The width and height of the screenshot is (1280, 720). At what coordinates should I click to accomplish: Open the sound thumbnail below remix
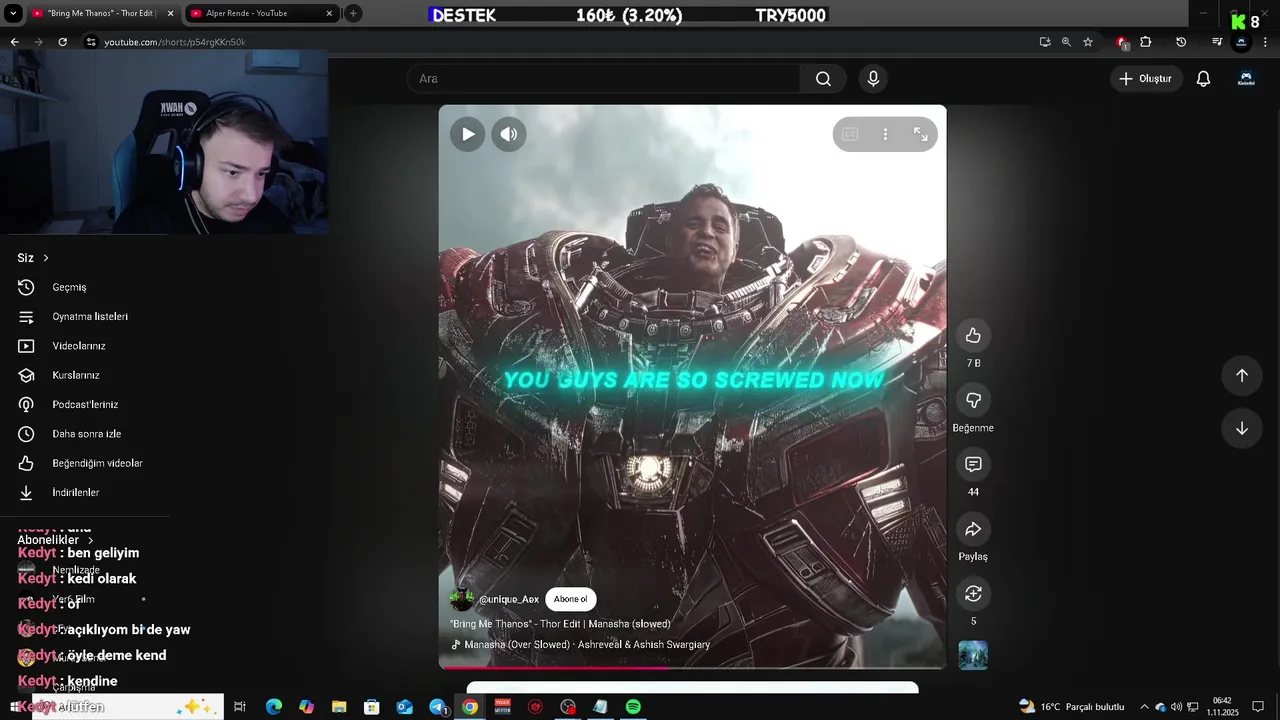[x=973, y=655]
